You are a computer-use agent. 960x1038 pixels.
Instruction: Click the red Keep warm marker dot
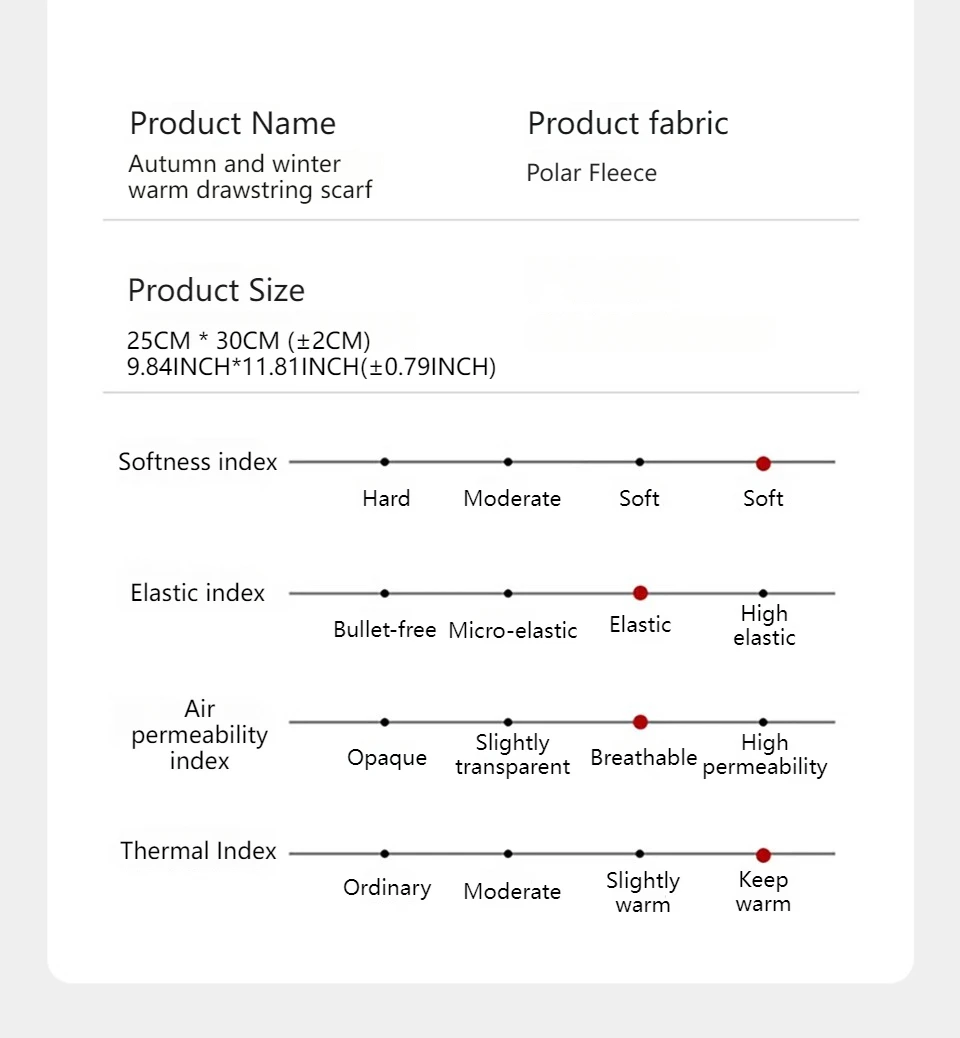pyautogui.click(x=763, y=855)
